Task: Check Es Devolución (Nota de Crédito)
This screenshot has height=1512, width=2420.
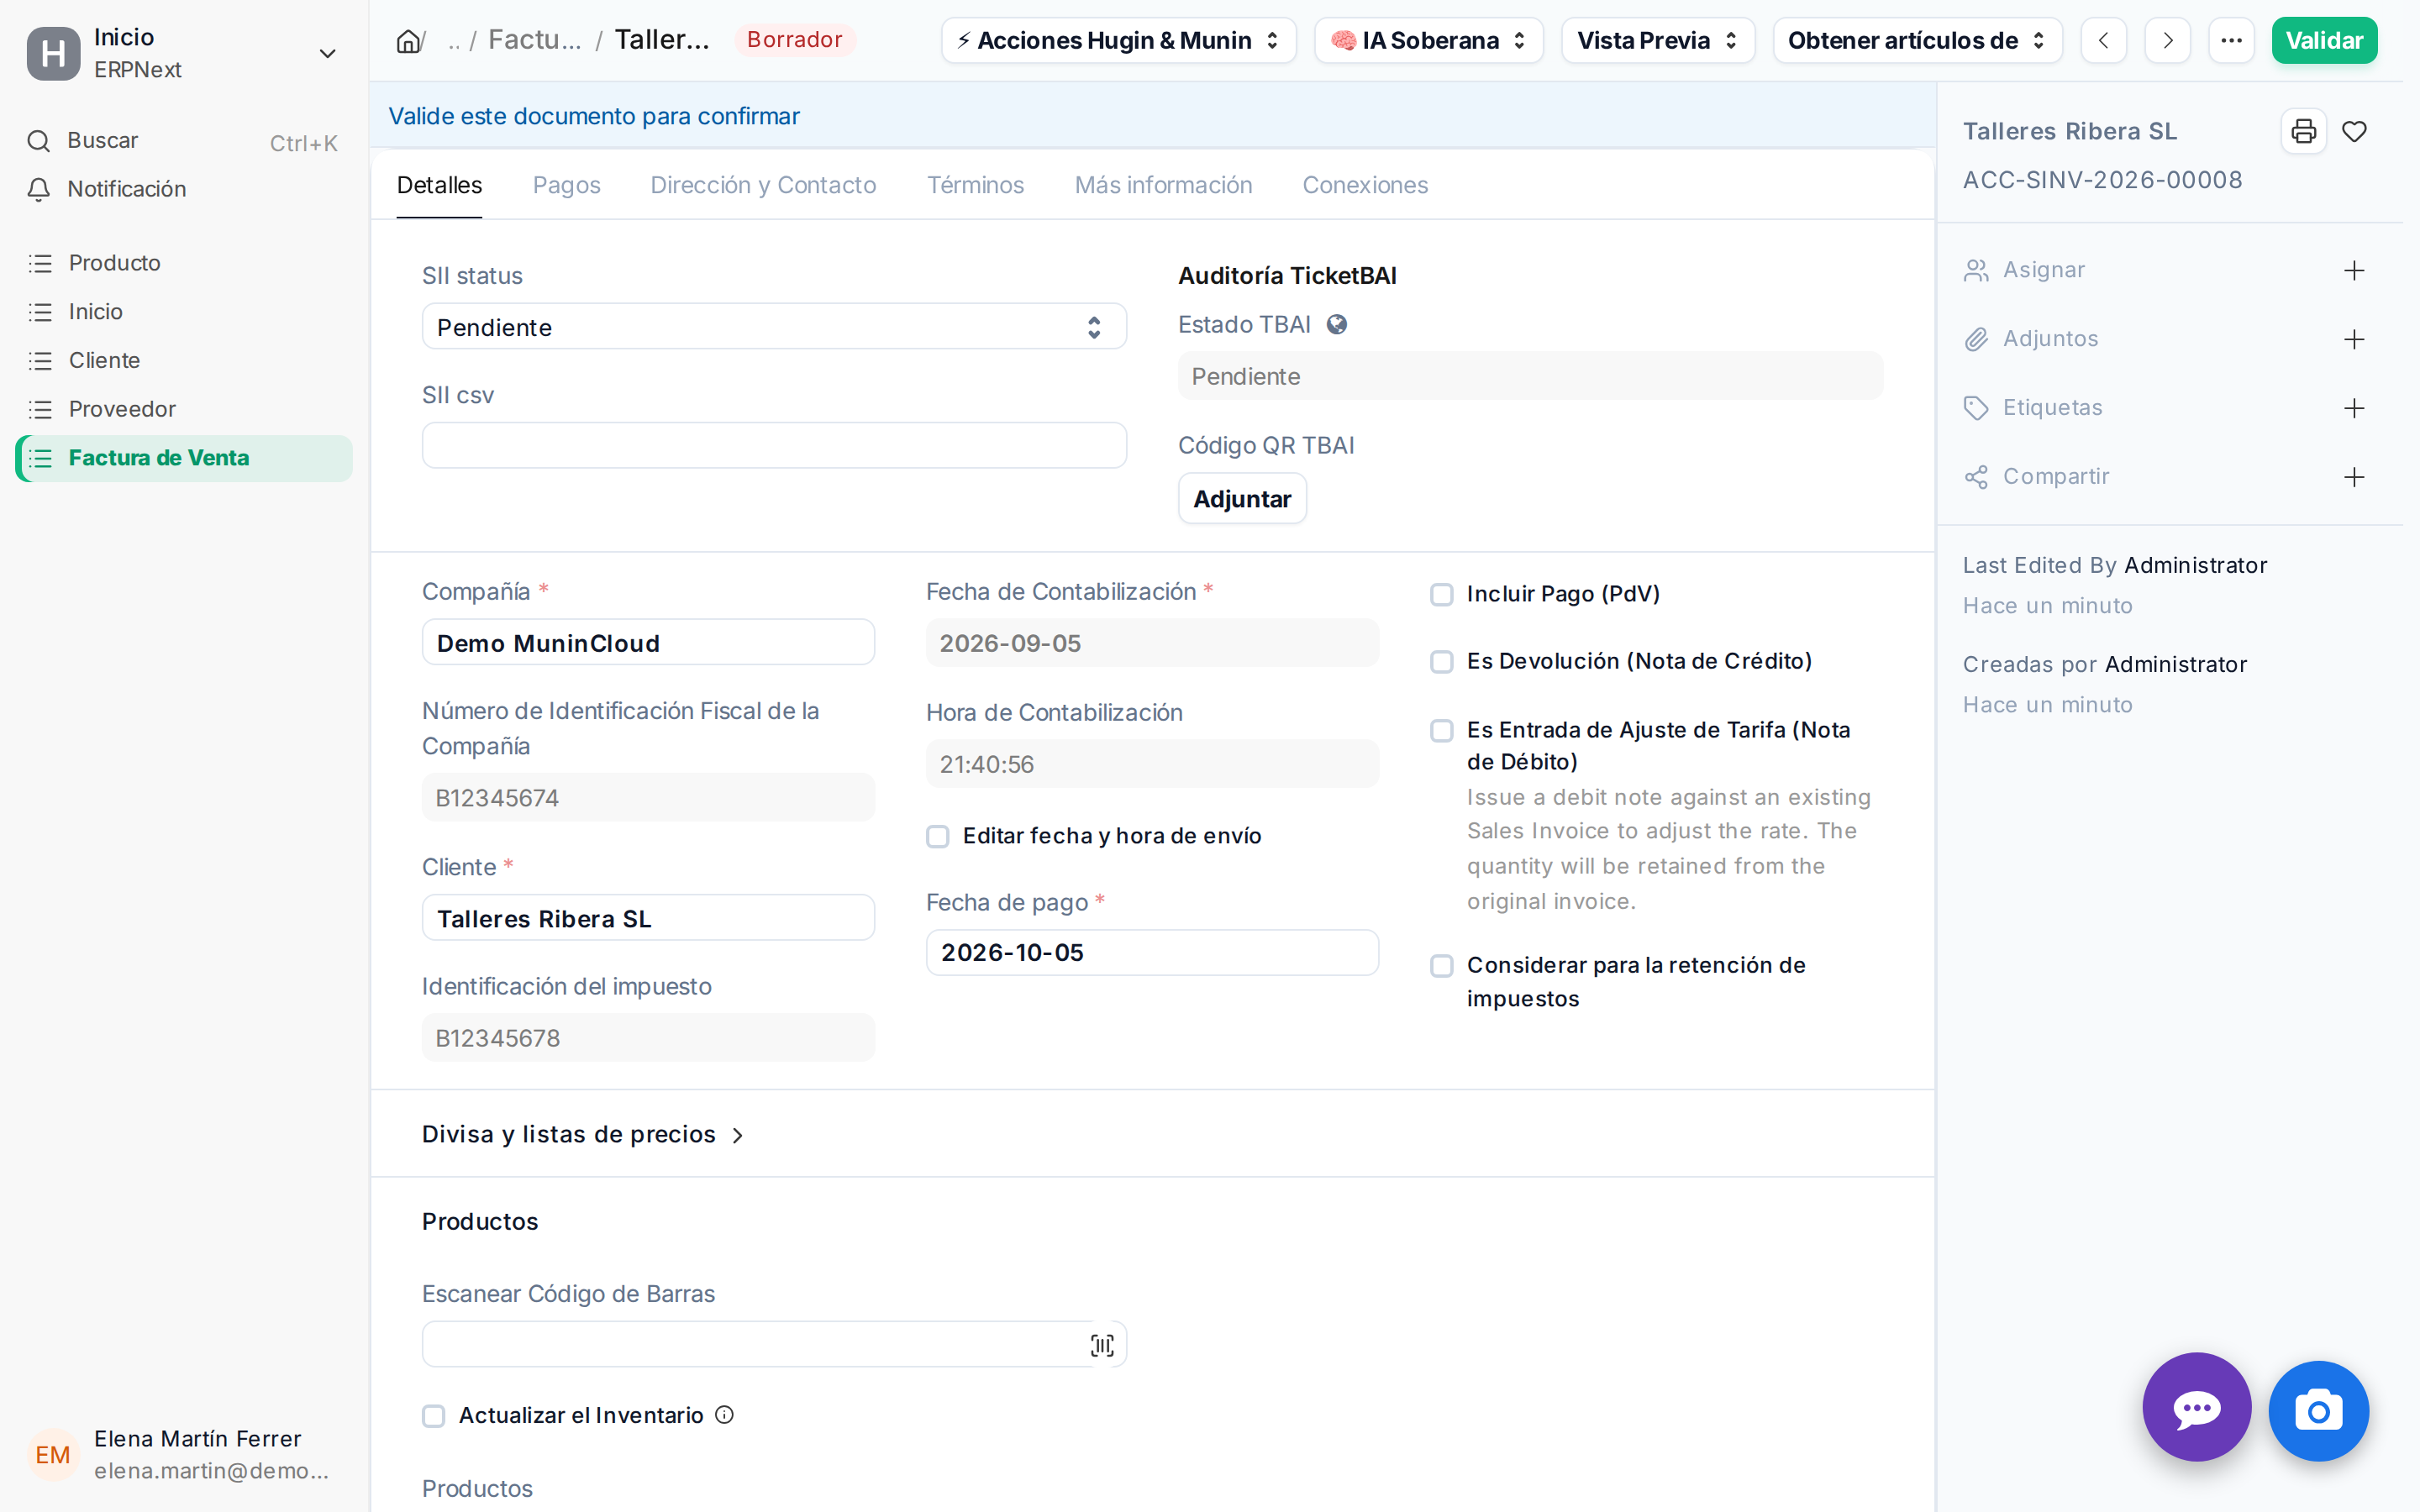Action: (1441, 662)
